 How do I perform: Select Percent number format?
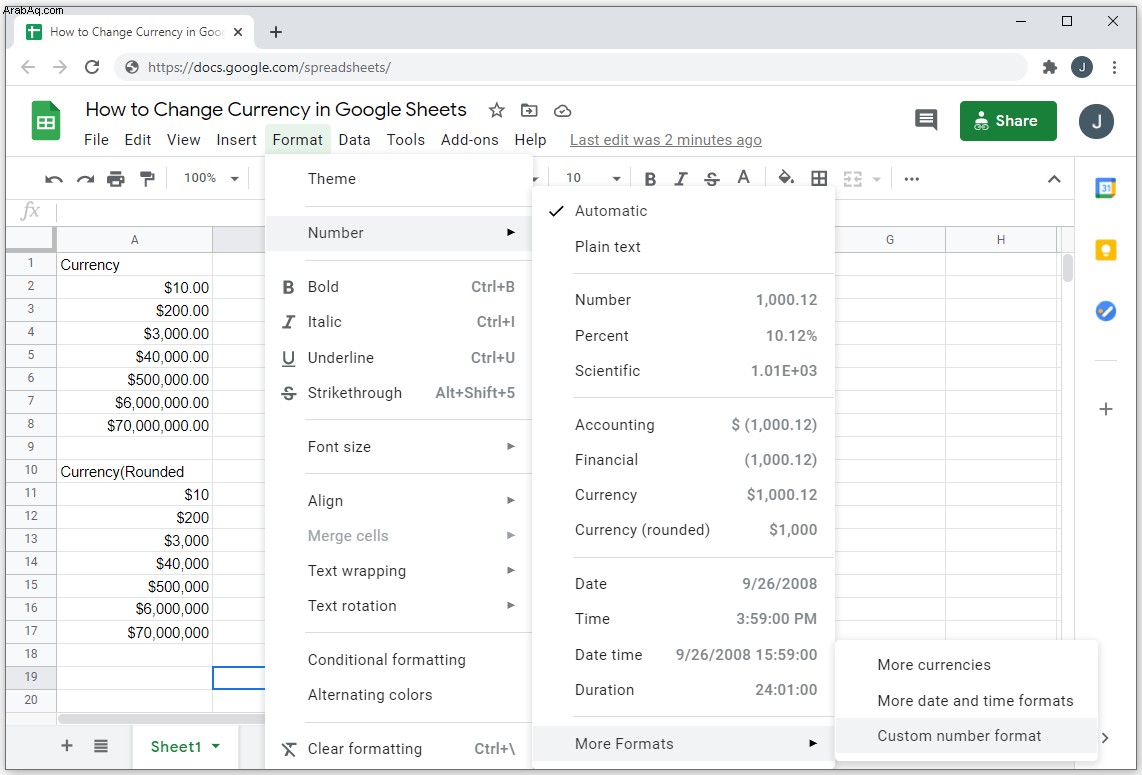point(683,335)
